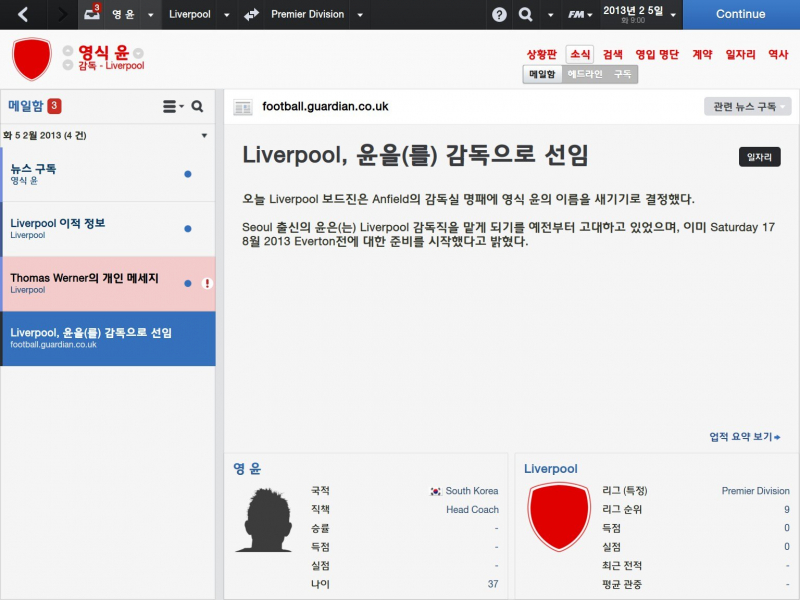Collapse the 화 5 2월 2013 message group

coord(204,136)
